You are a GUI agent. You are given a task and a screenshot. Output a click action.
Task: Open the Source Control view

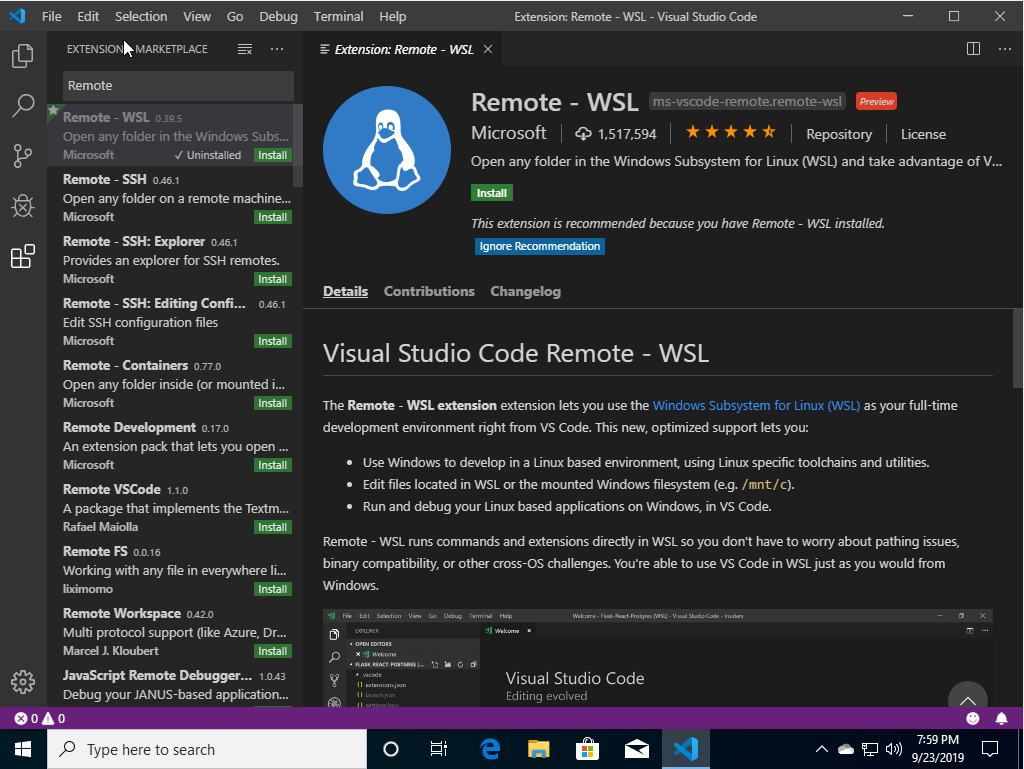click(x=22, y=156)
